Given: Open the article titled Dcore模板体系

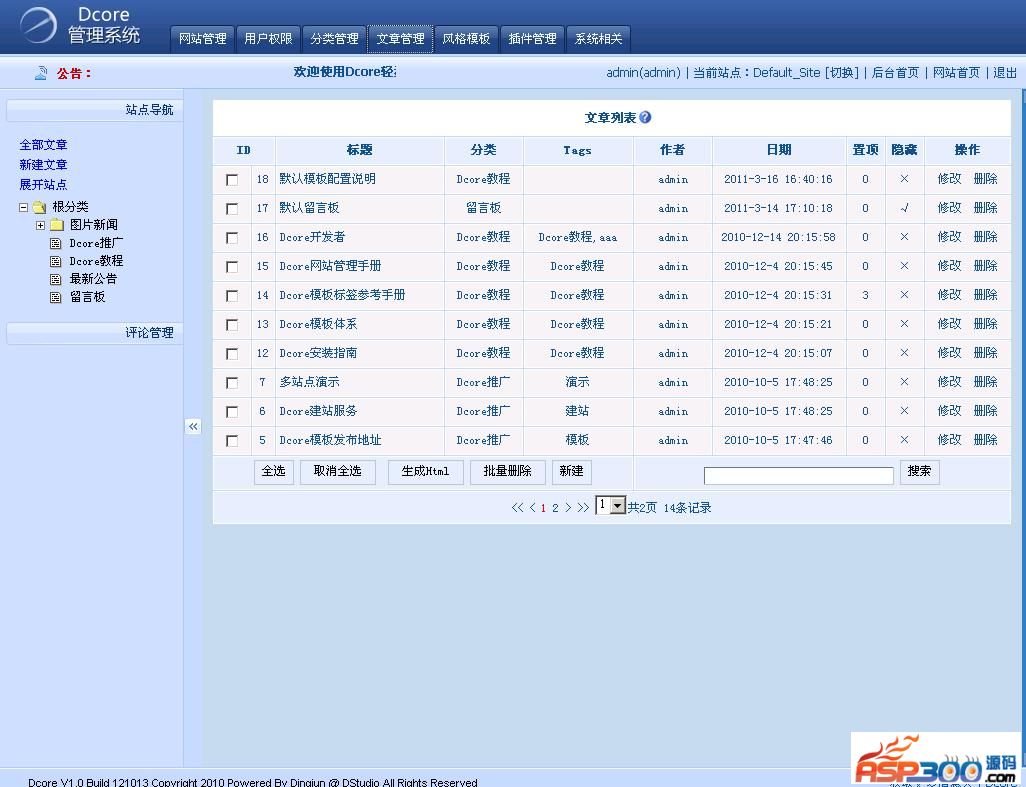Looking at the screenshot, I should [318, 324].
